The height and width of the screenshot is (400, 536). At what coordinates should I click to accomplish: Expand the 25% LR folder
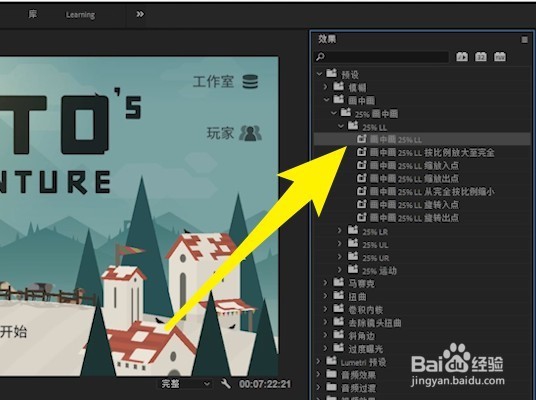339,231
